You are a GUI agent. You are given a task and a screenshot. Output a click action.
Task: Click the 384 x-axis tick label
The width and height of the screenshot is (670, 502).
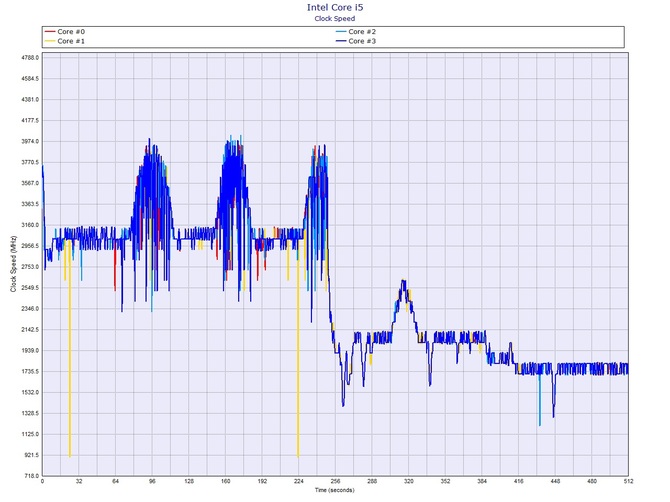[482, 481]
